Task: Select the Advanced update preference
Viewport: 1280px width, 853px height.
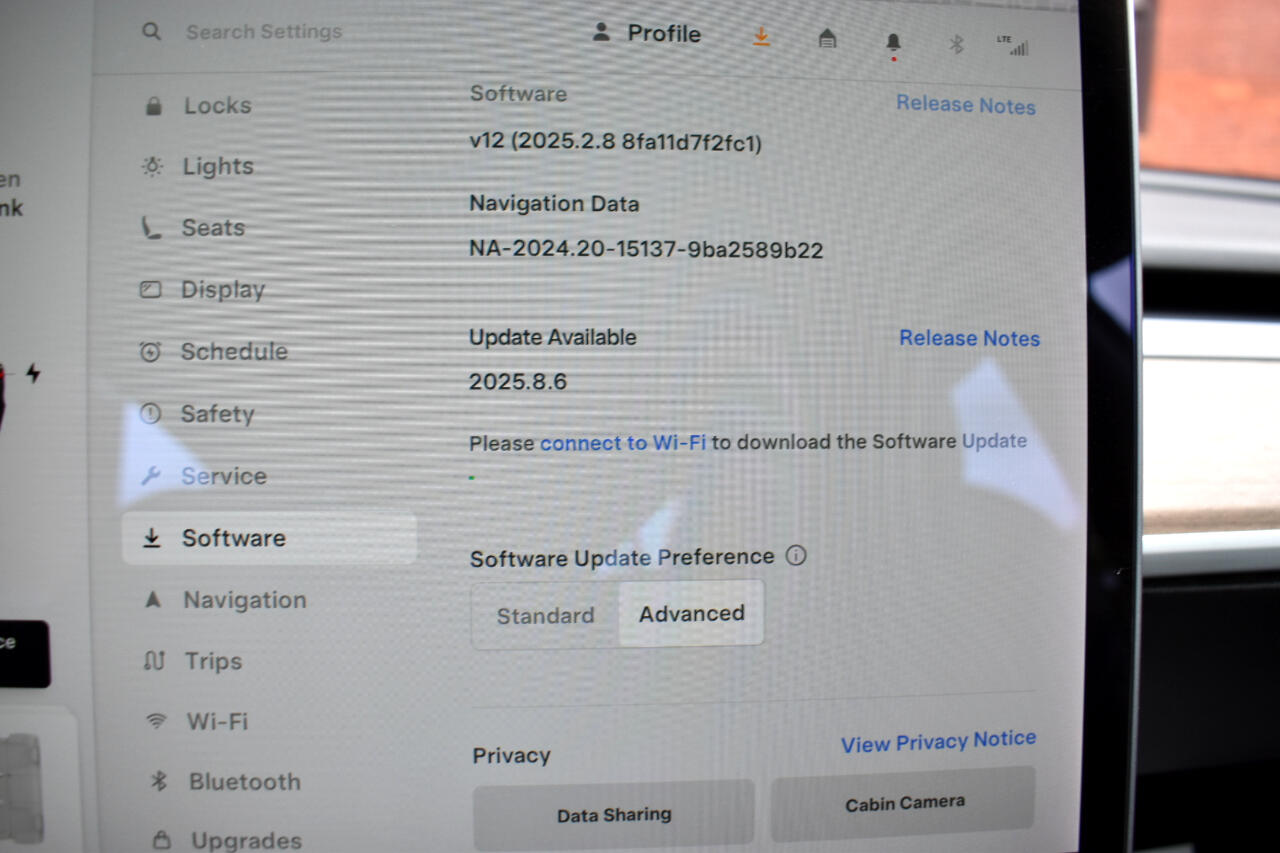Action: 692,613
